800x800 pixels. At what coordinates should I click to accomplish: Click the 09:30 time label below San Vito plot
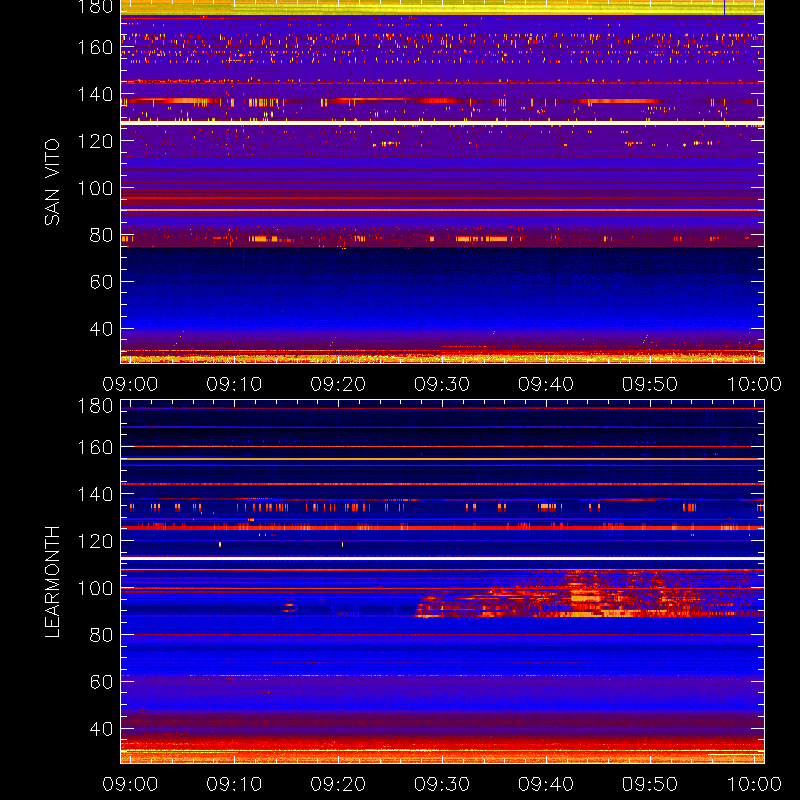pos(442,384)
